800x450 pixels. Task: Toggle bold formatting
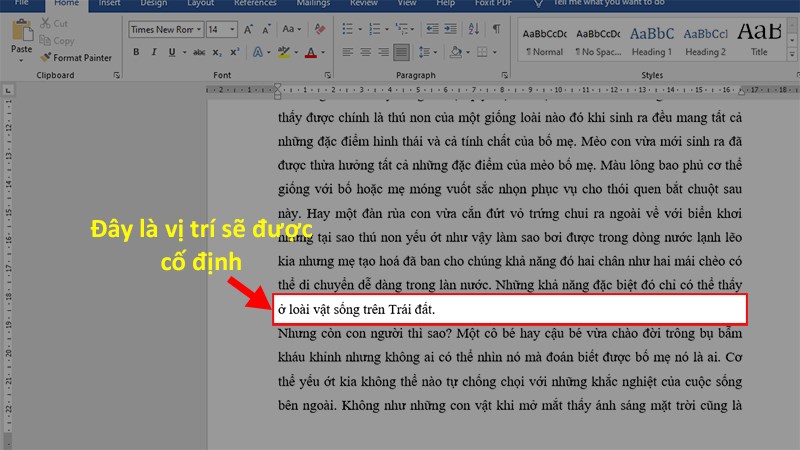[136, 51]
